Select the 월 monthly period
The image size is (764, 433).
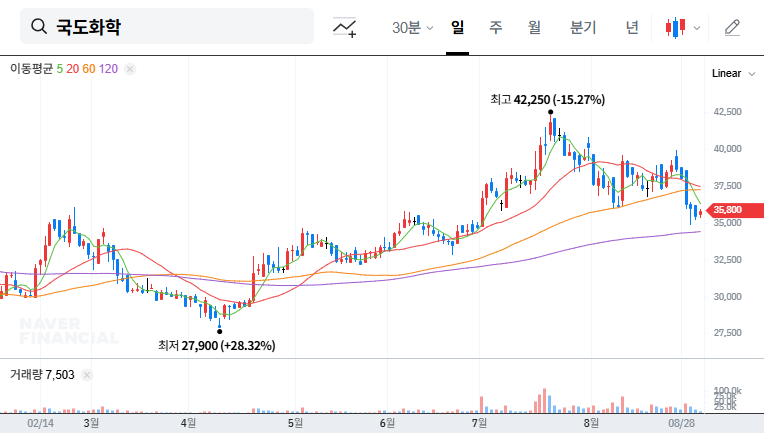click(x=534, y=27)
